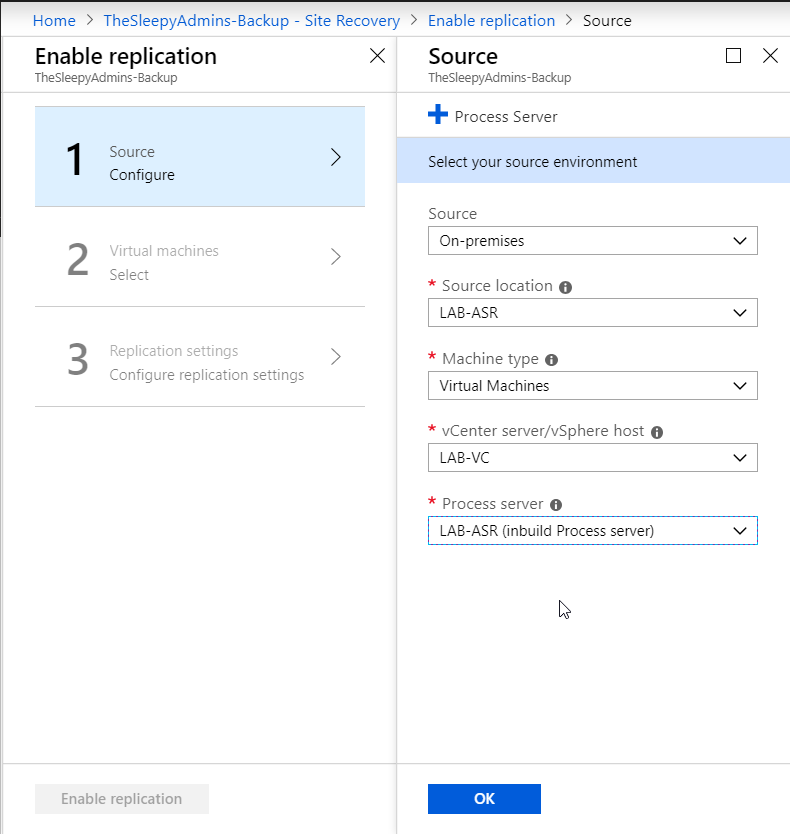This screenshot has height=834, width=790.
Task: Select step 1 Source Configure
Action: (x=200, y=157)
